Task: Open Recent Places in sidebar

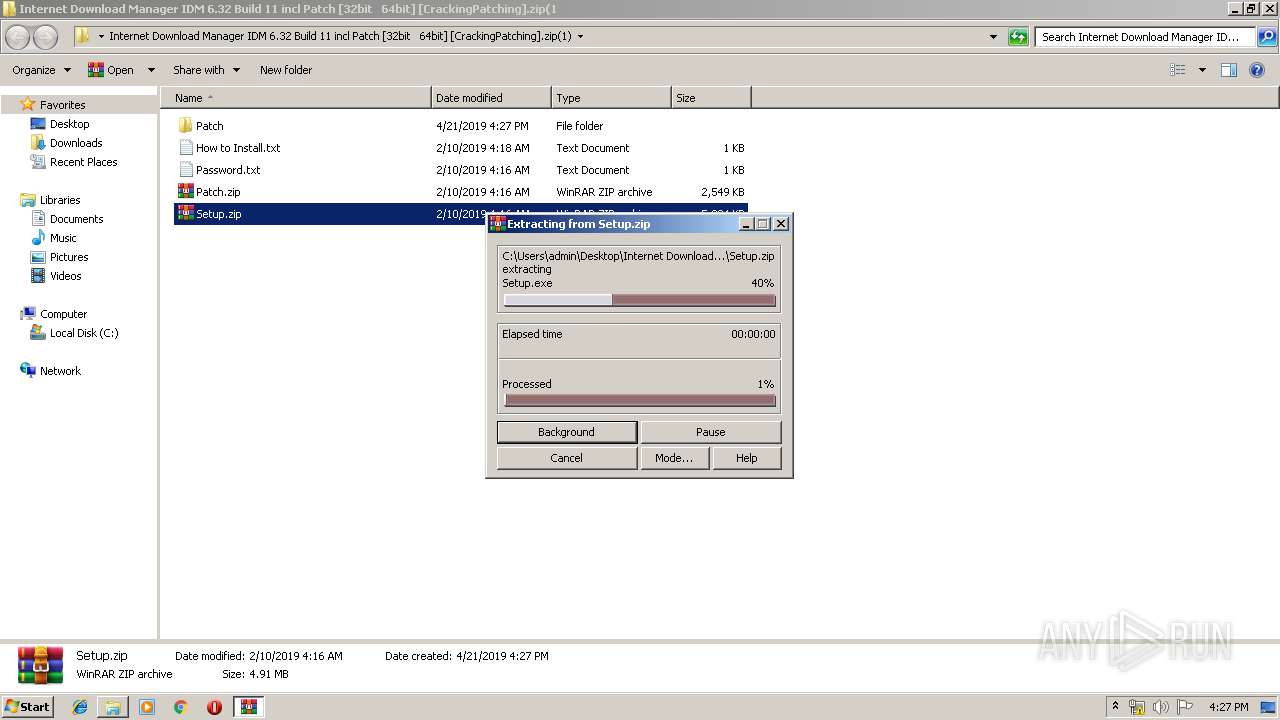Action: click(83, 162)
